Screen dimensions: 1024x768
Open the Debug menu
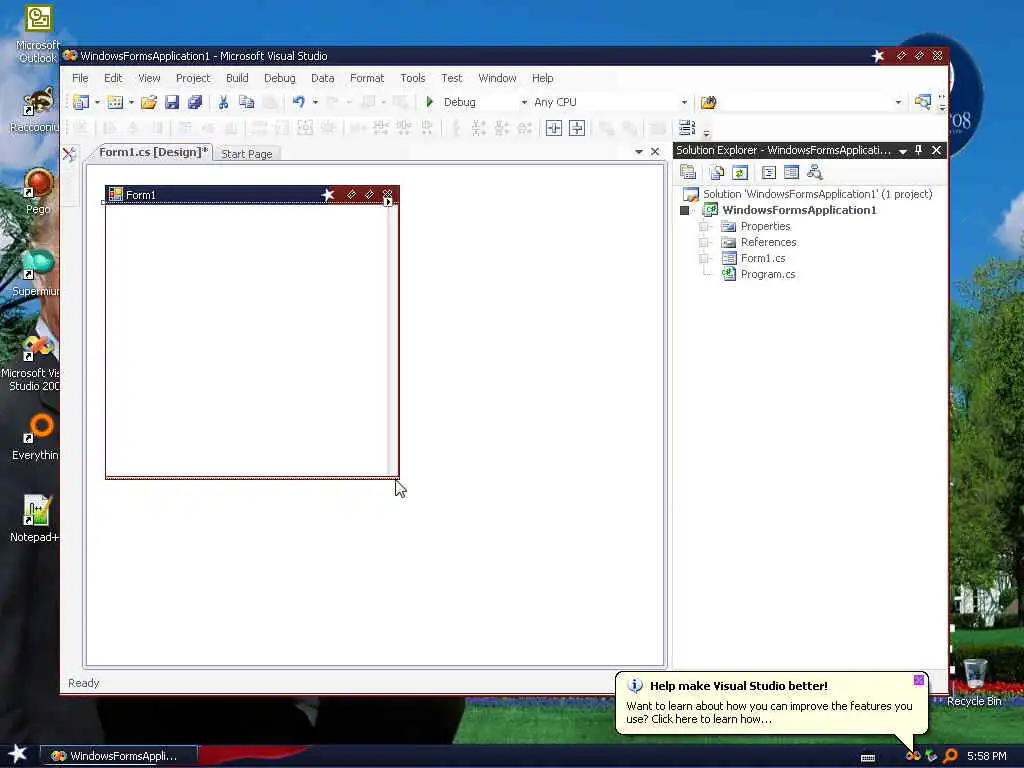click(280, 78)
